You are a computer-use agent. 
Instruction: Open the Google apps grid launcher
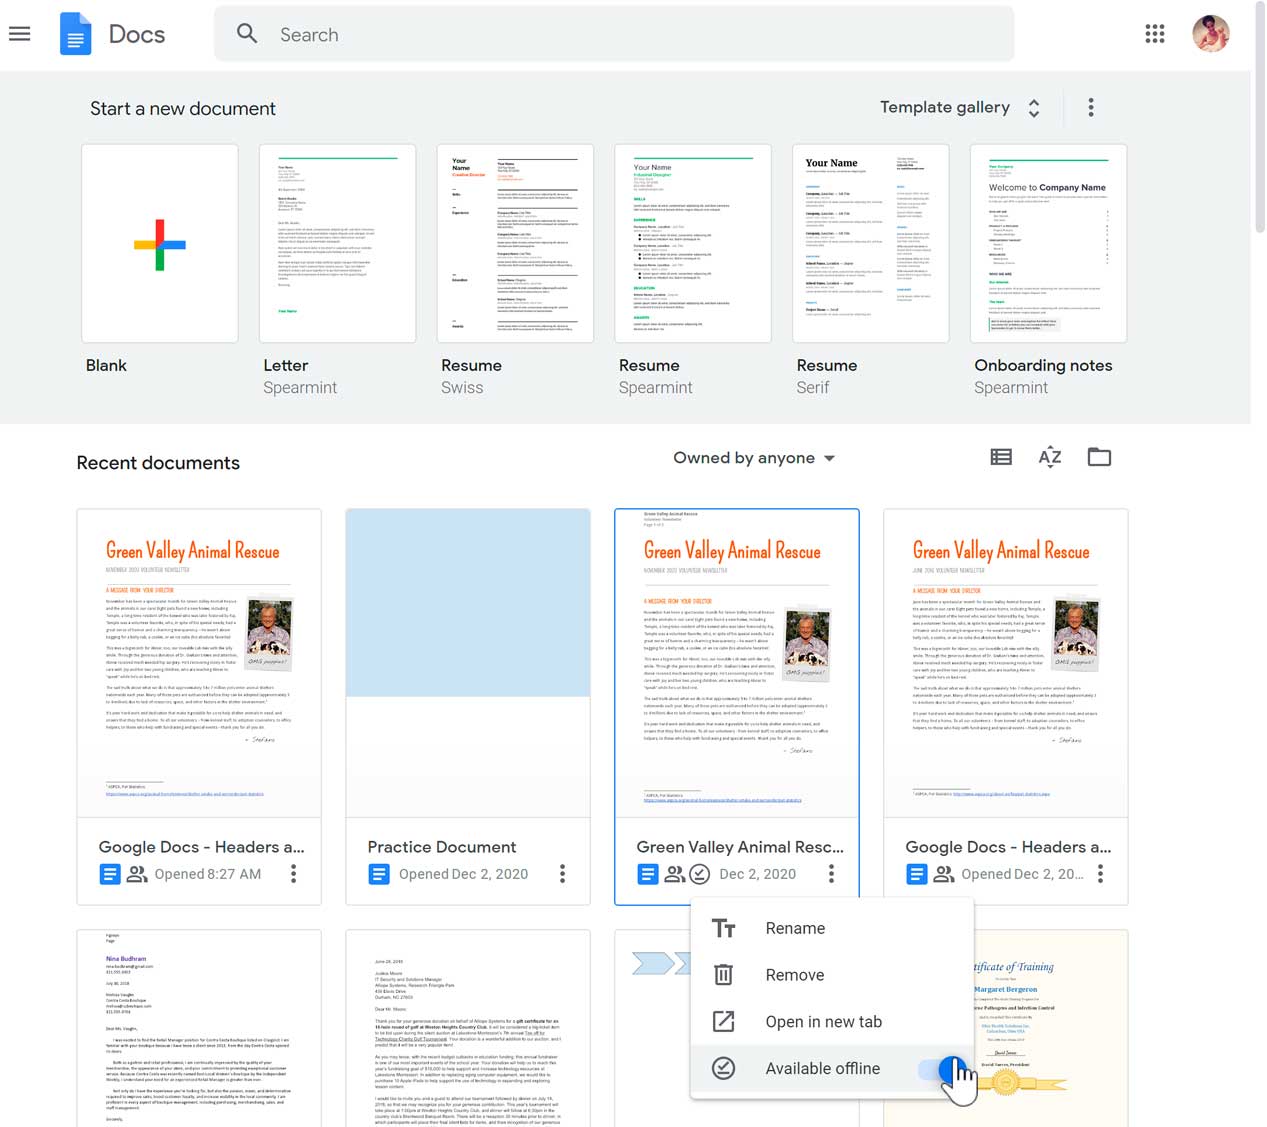(x=1155, y=33)
